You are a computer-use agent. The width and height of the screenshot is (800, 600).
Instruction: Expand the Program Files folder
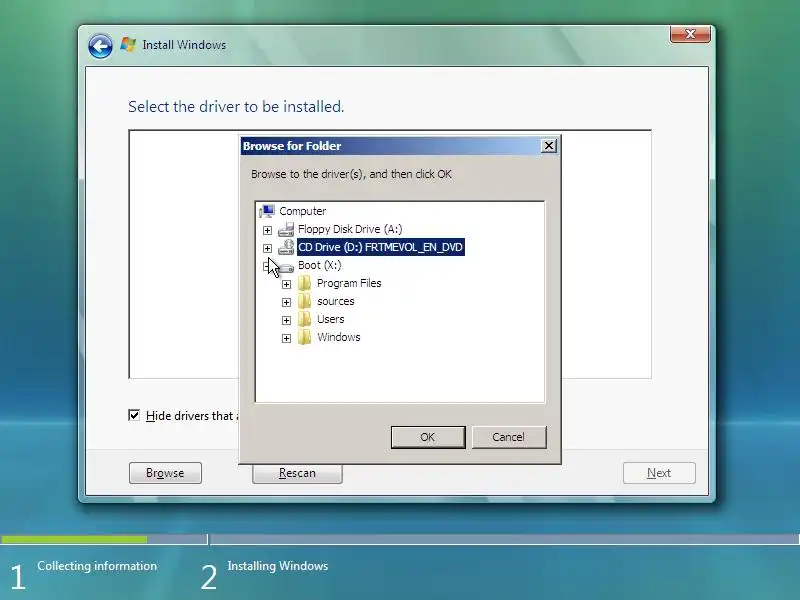286,284
